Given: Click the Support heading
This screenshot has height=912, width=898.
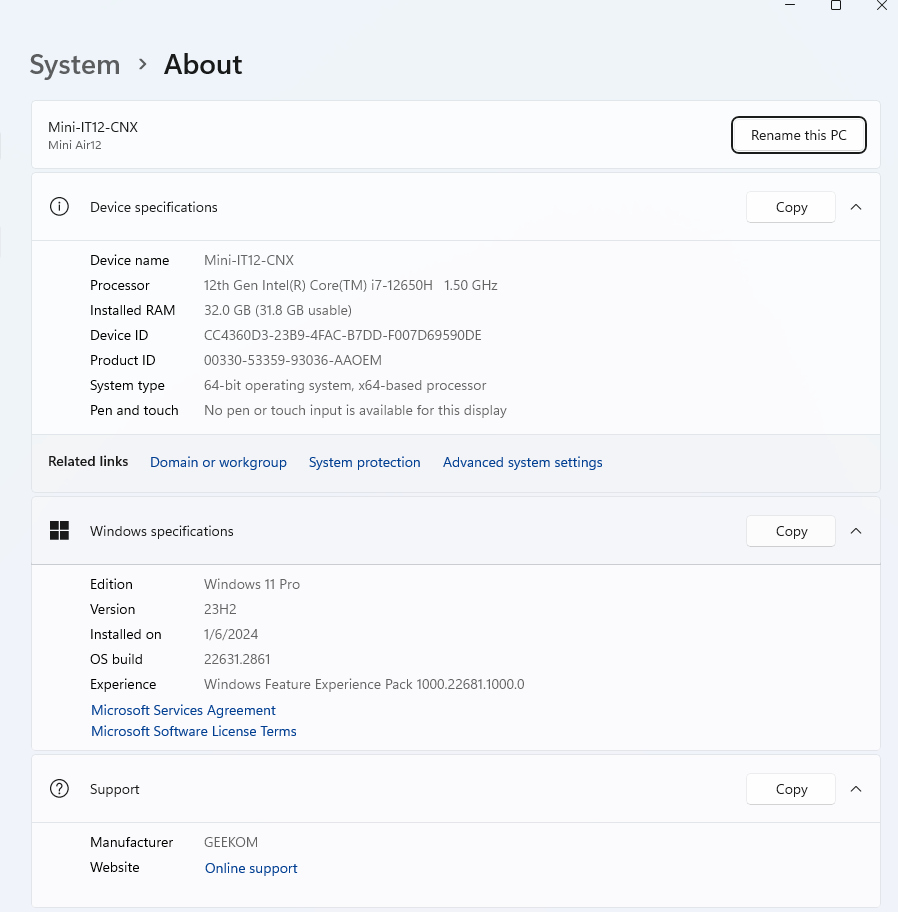Looking at the screenshot, I should point(115,789).
